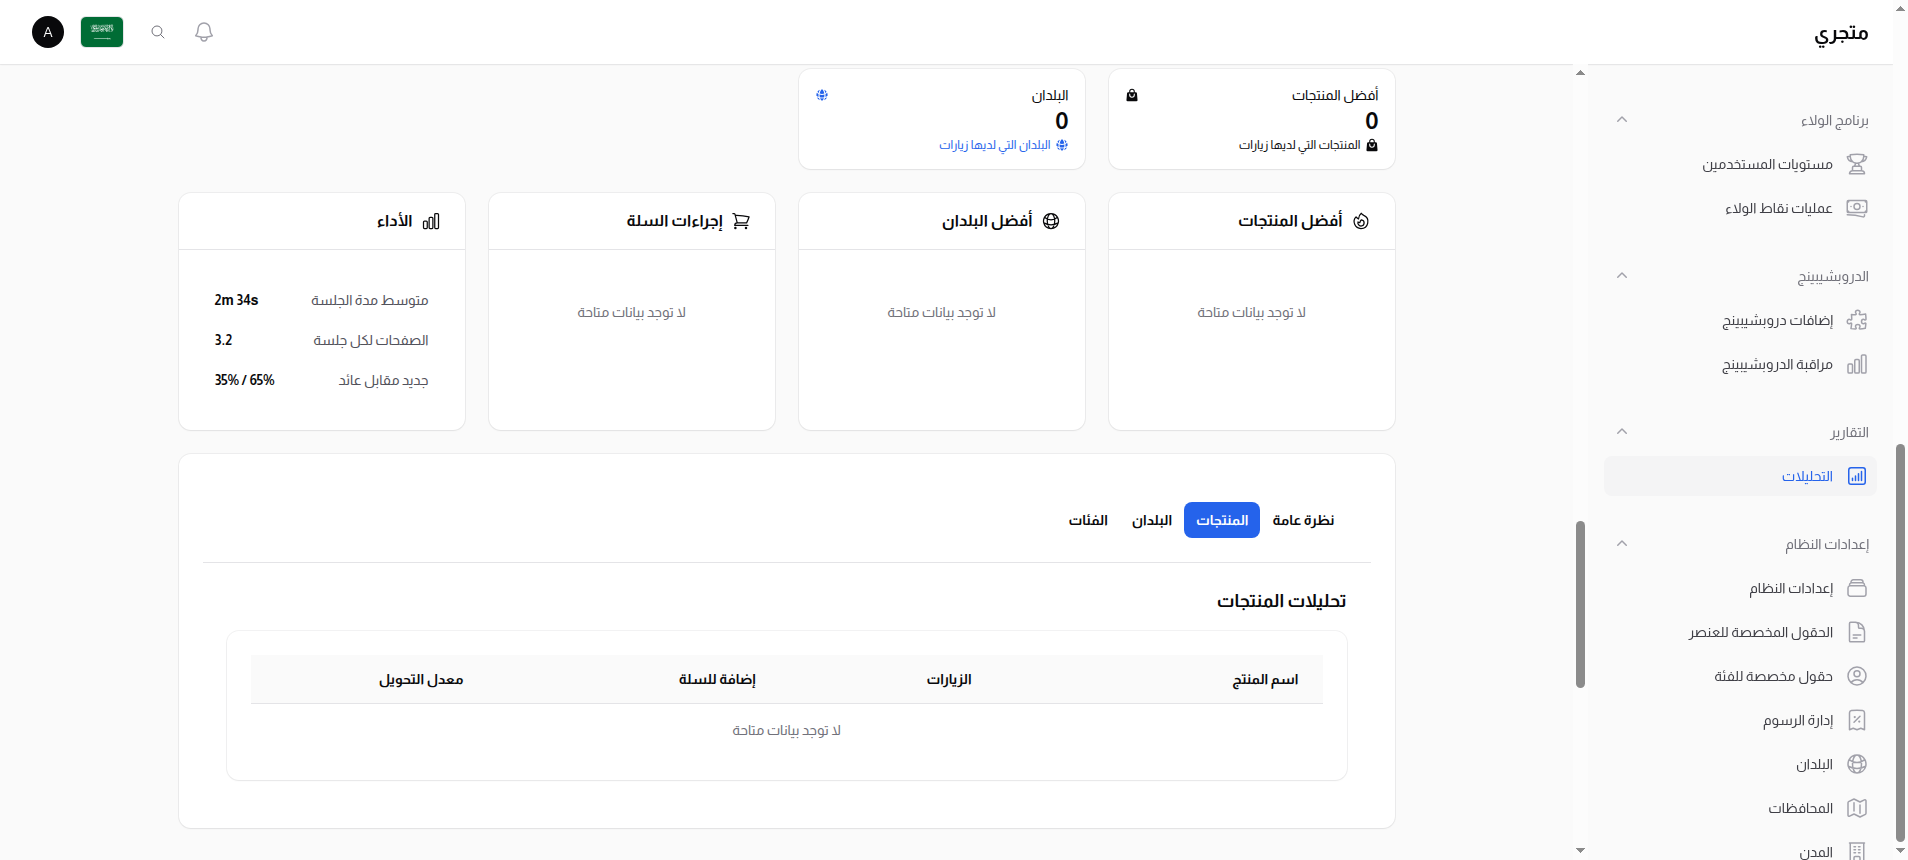1908x860 pixels.
Task: Click the إدارة الرسوم fees icon
Action: pos(1858,720)
